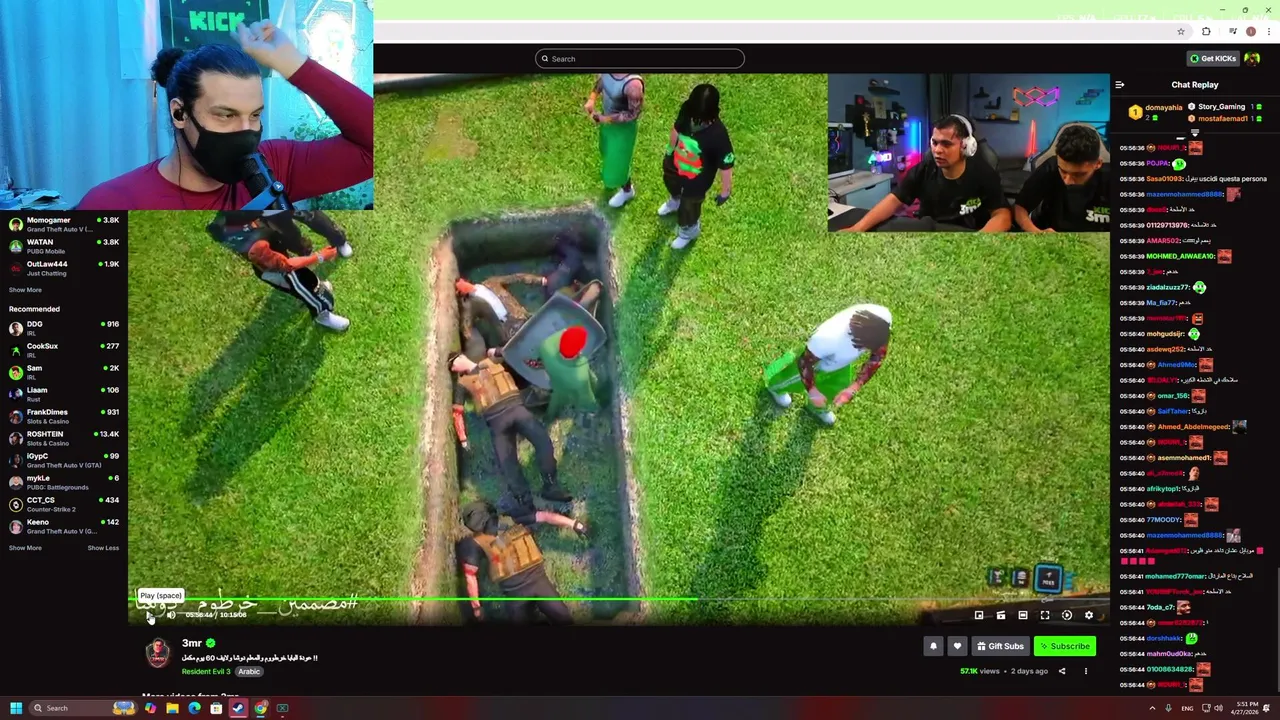Open the taskbar clock showing 5:51 PM
This screenshot has width=1280, height=720.
click(1246, 708)
